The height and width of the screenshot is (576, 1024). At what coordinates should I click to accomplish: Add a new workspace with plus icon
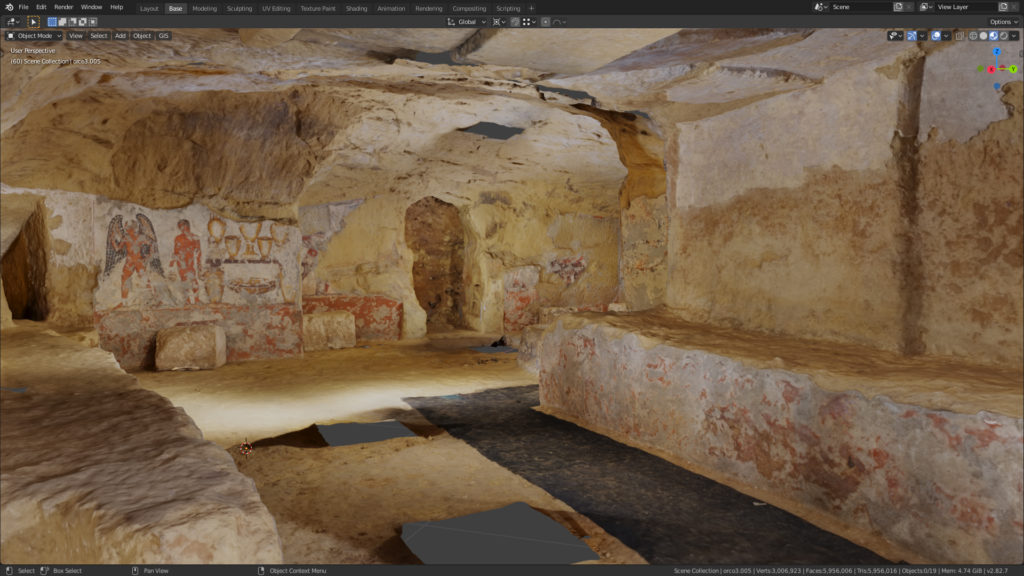point(532,8)
